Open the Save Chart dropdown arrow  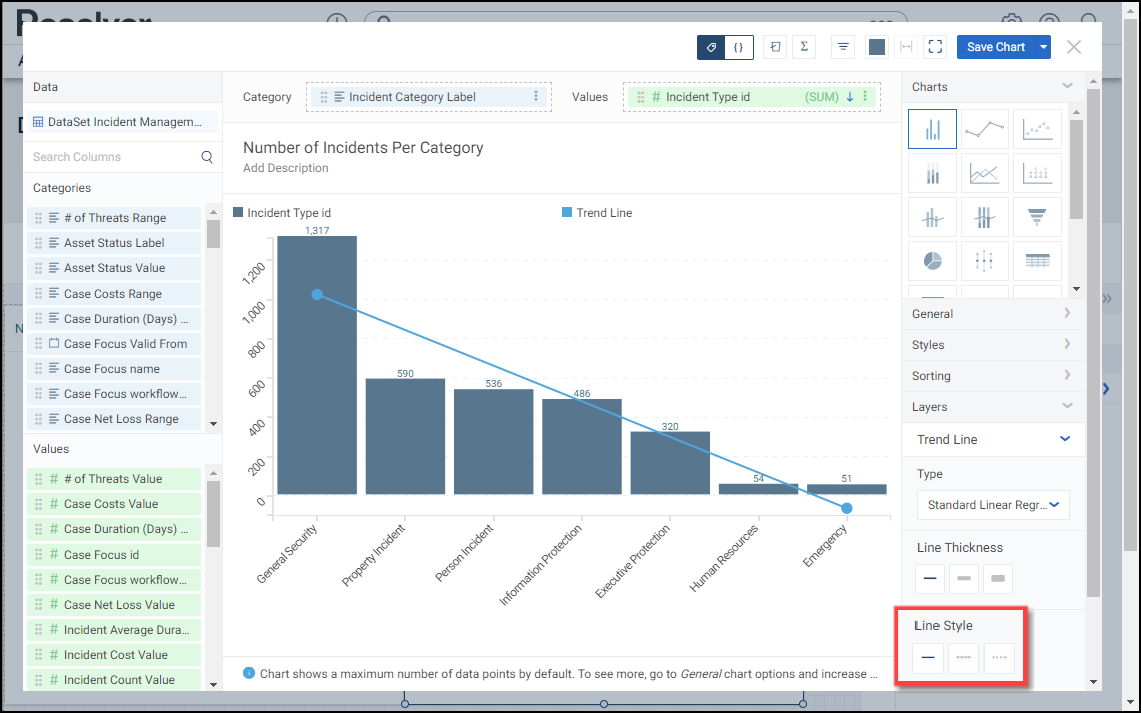(x=1044, y=47)
